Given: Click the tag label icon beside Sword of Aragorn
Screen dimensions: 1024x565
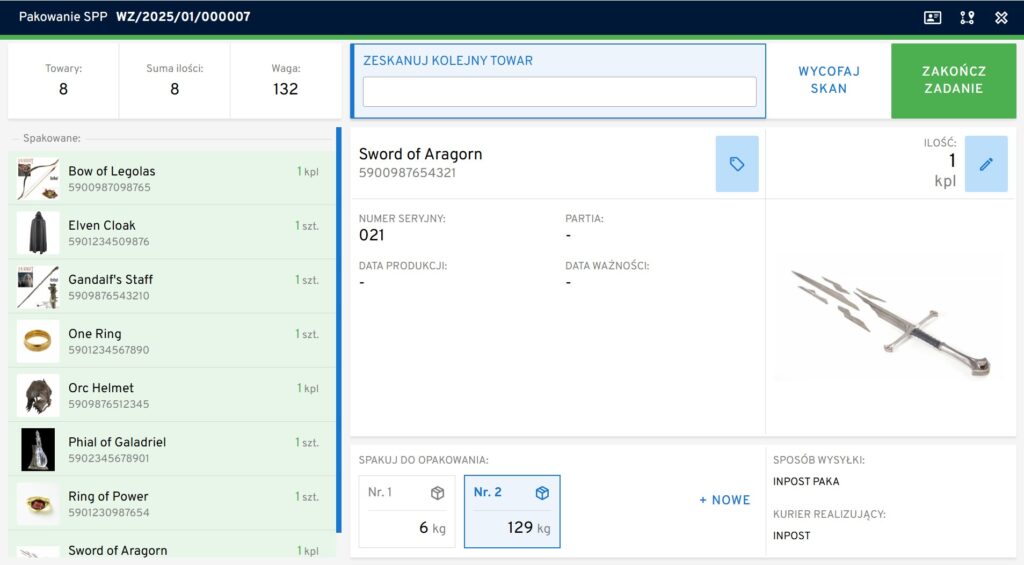Looking at the screenshot, I should click(737, 164).
